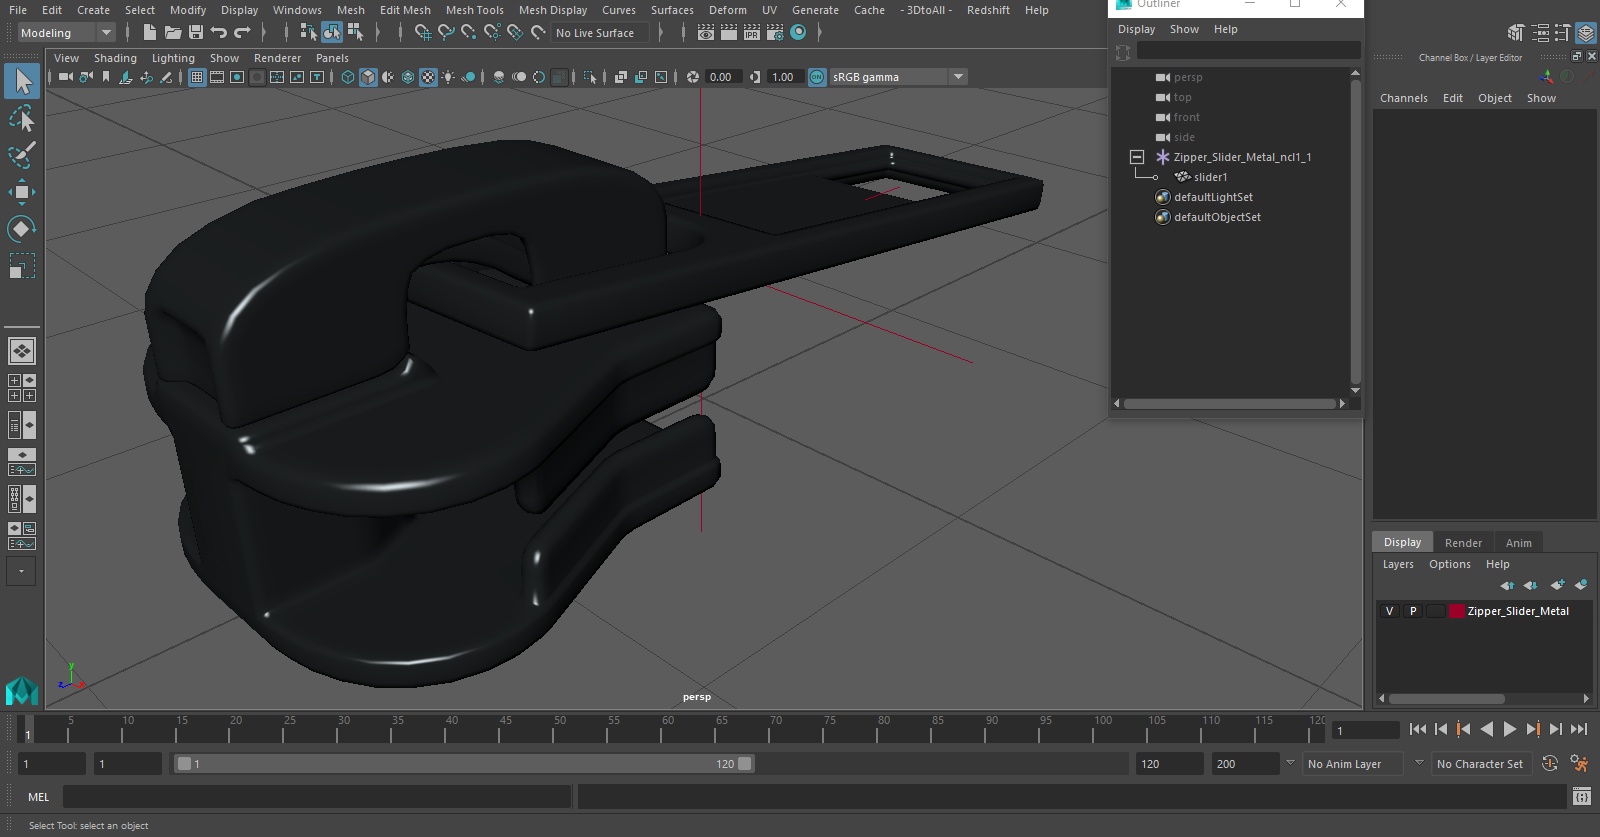1600x837 pixels.
Task: Redo with the forward arrow icon
Action: point(242,33)
